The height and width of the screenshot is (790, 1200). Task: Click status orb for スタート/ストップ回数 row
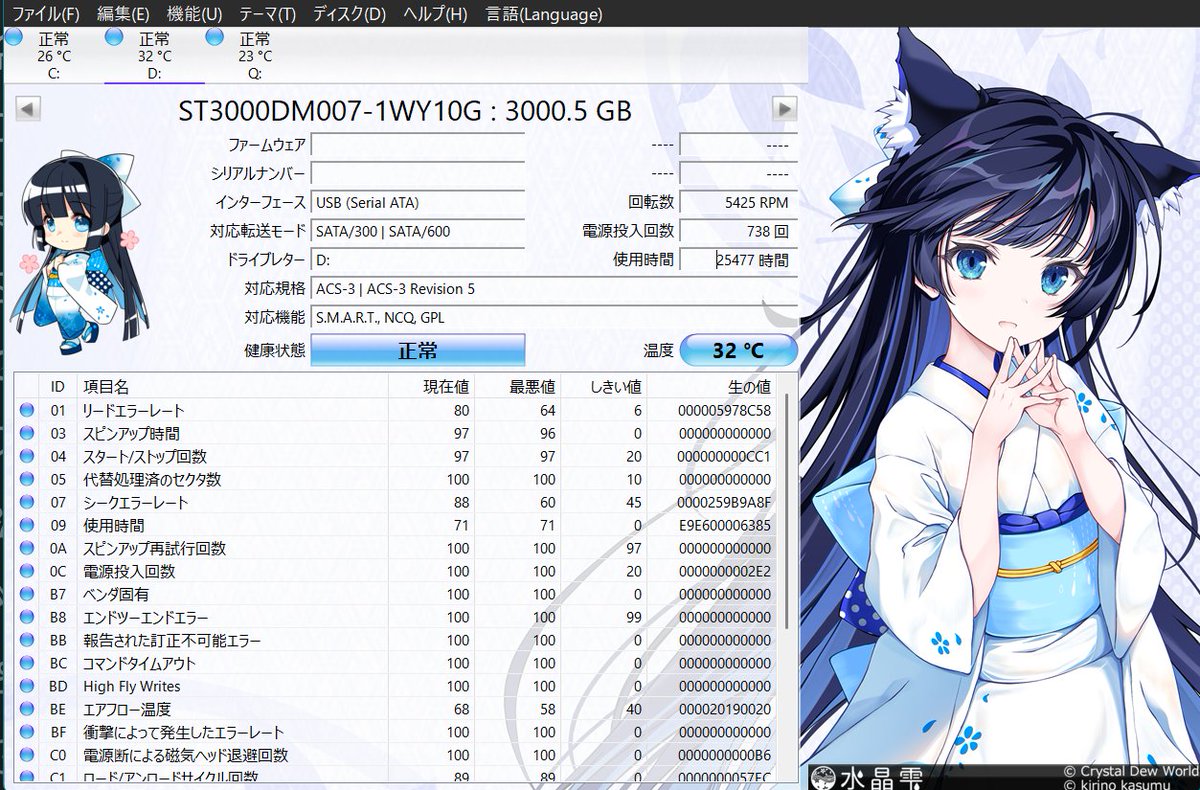click(27, 456)
